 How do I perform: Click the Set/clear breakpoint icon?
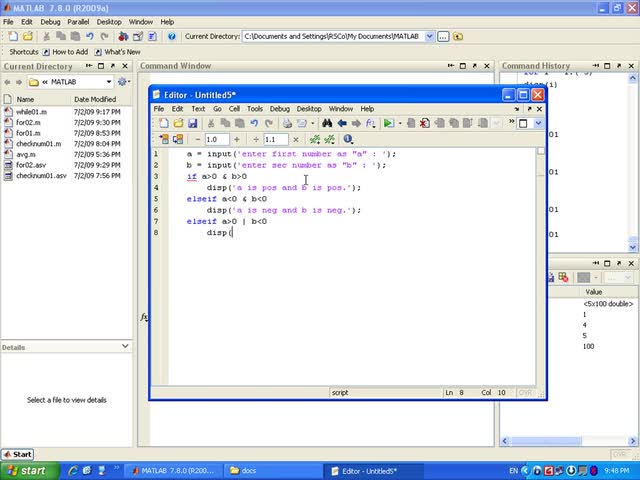(x=410, y=124)
